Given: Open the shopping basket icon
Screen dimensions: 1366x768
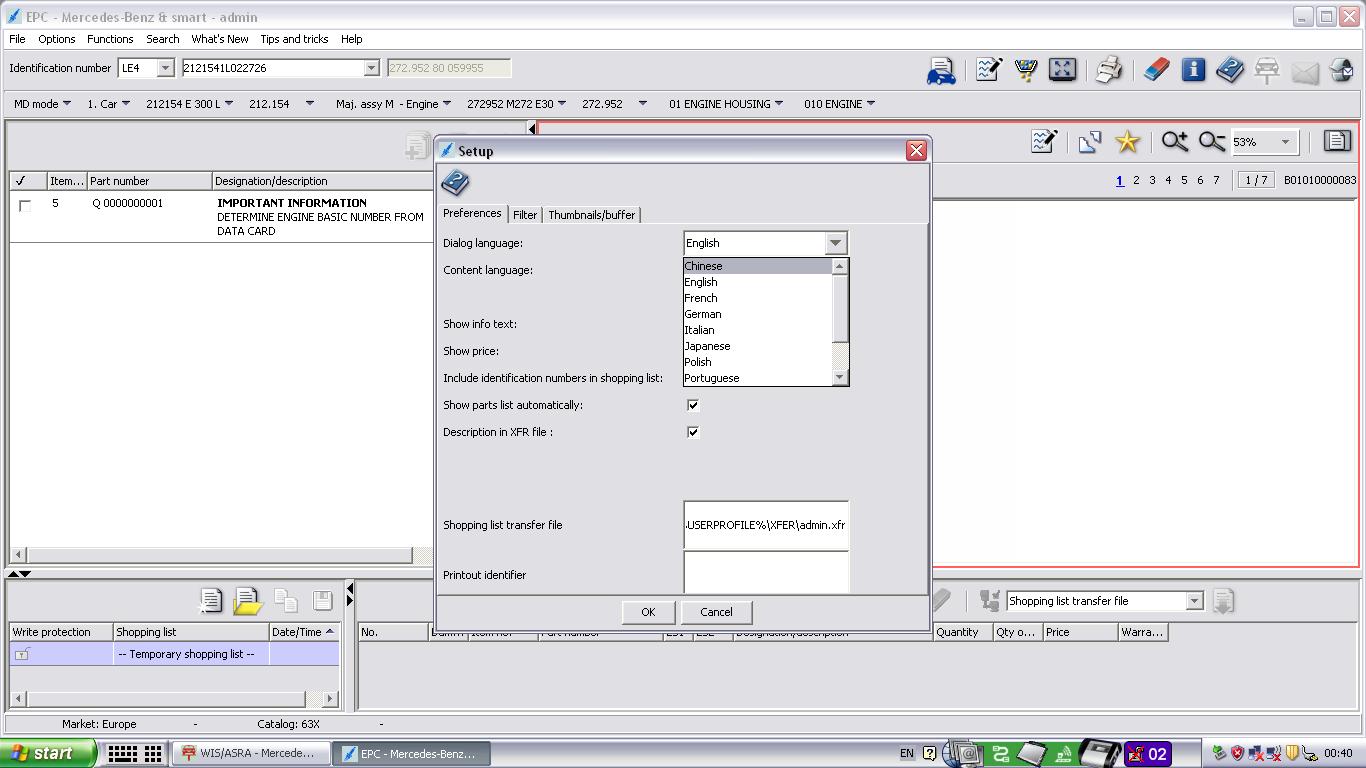Looking at the screenshot, I should click(x=1025, y=69).
